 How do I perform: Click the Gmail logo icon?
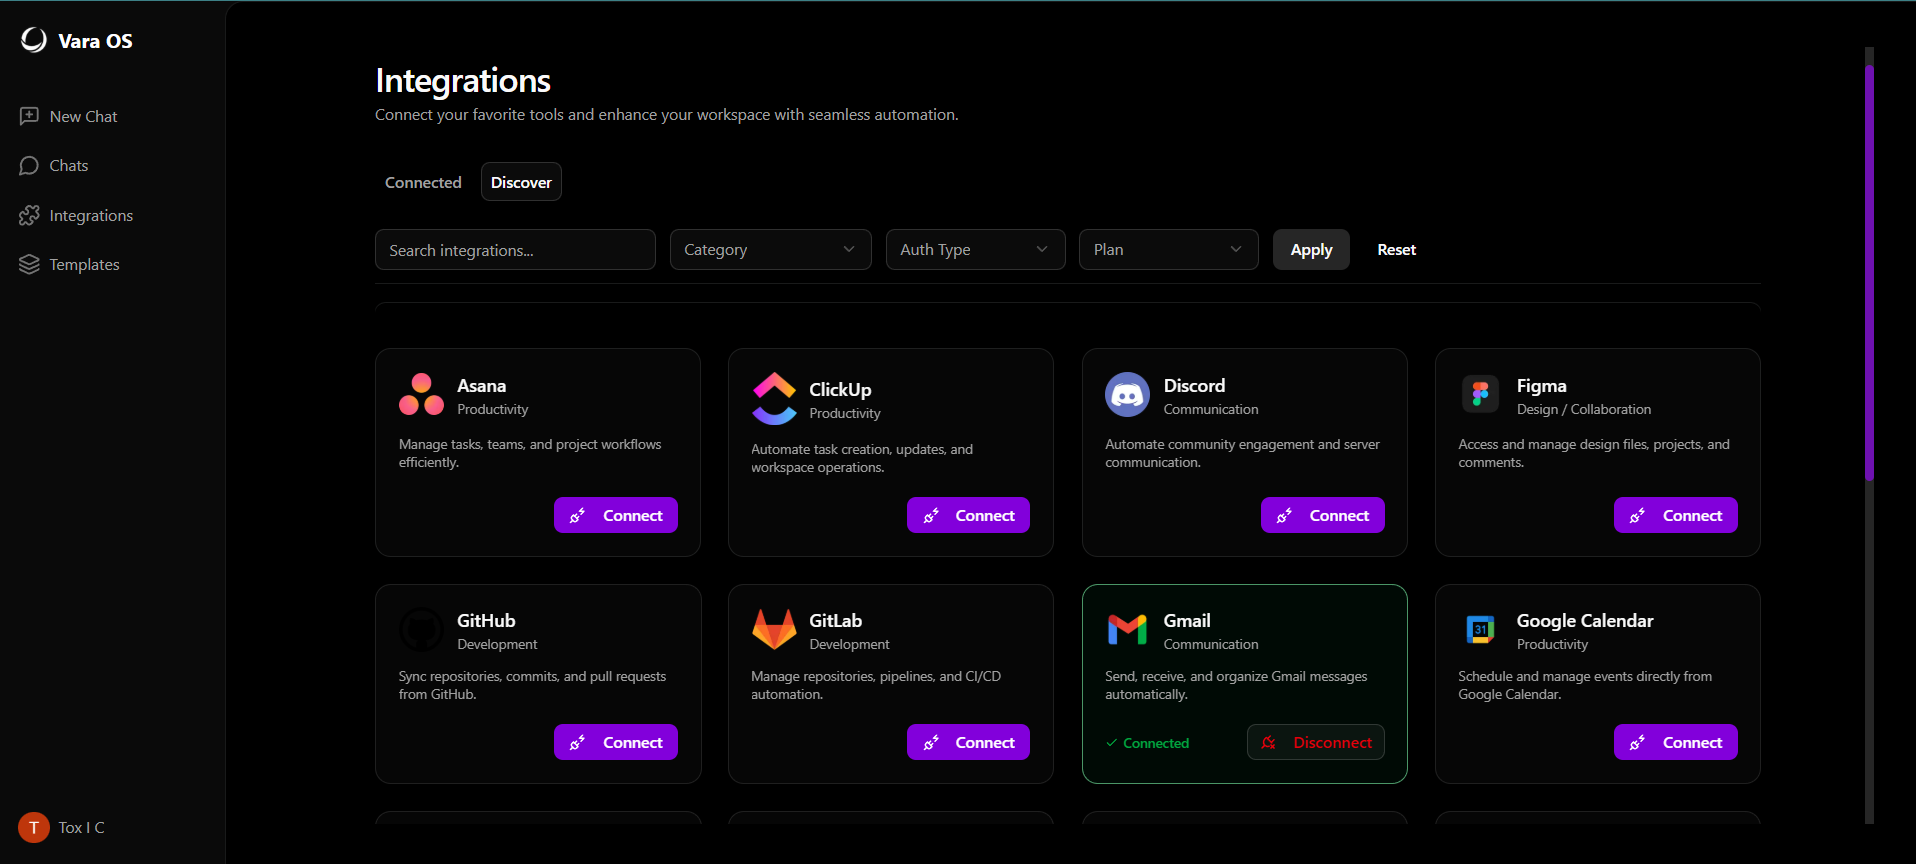click(x=1127, y=630)
